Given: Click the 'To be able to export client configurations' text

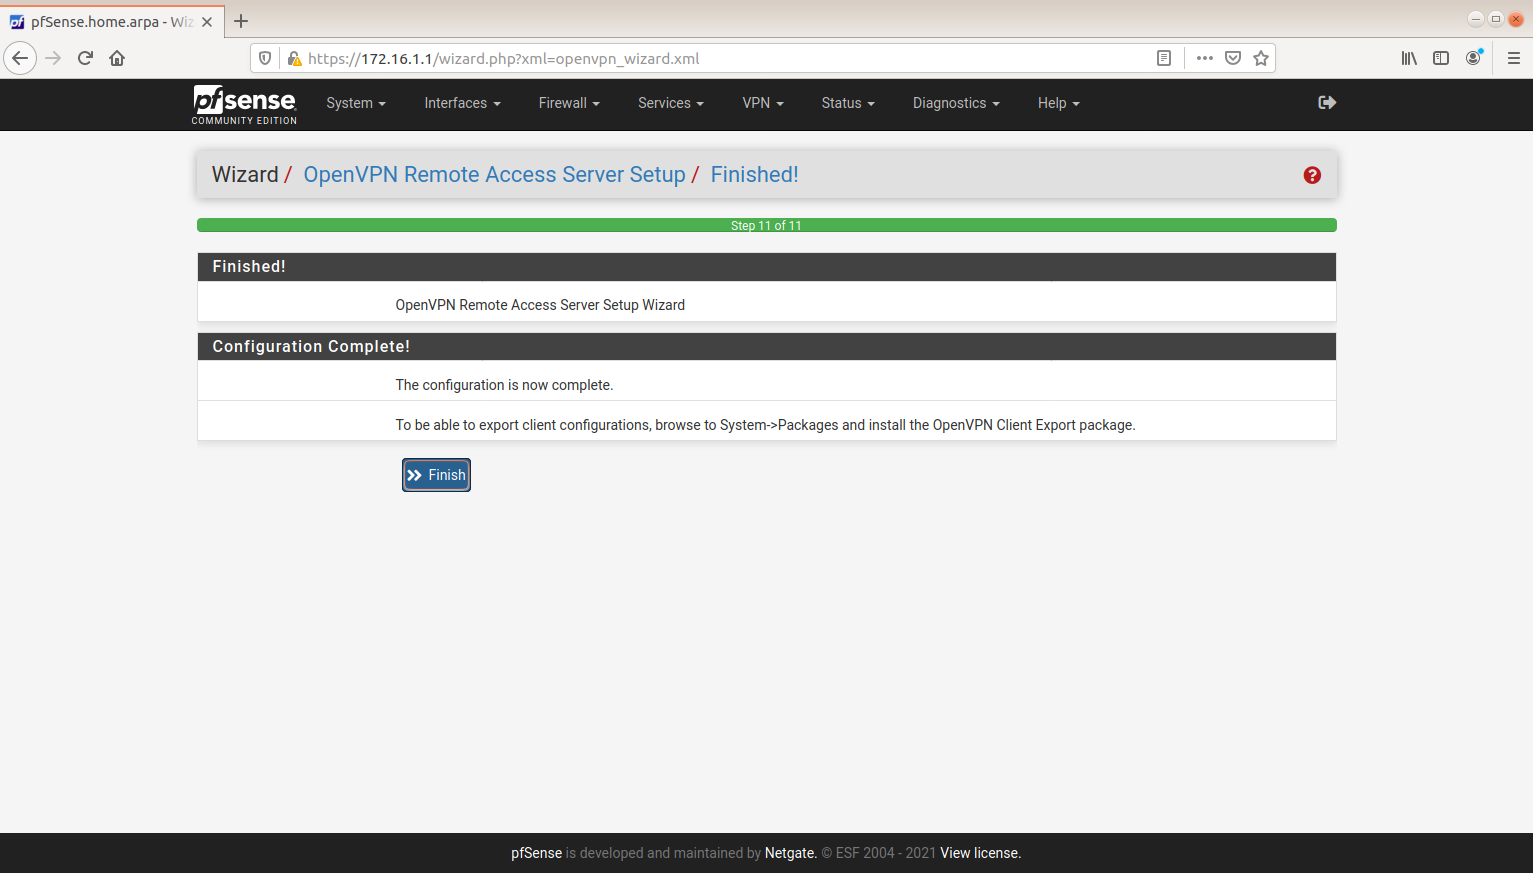Looking at the screenshot, I should [x=765, y=425].
